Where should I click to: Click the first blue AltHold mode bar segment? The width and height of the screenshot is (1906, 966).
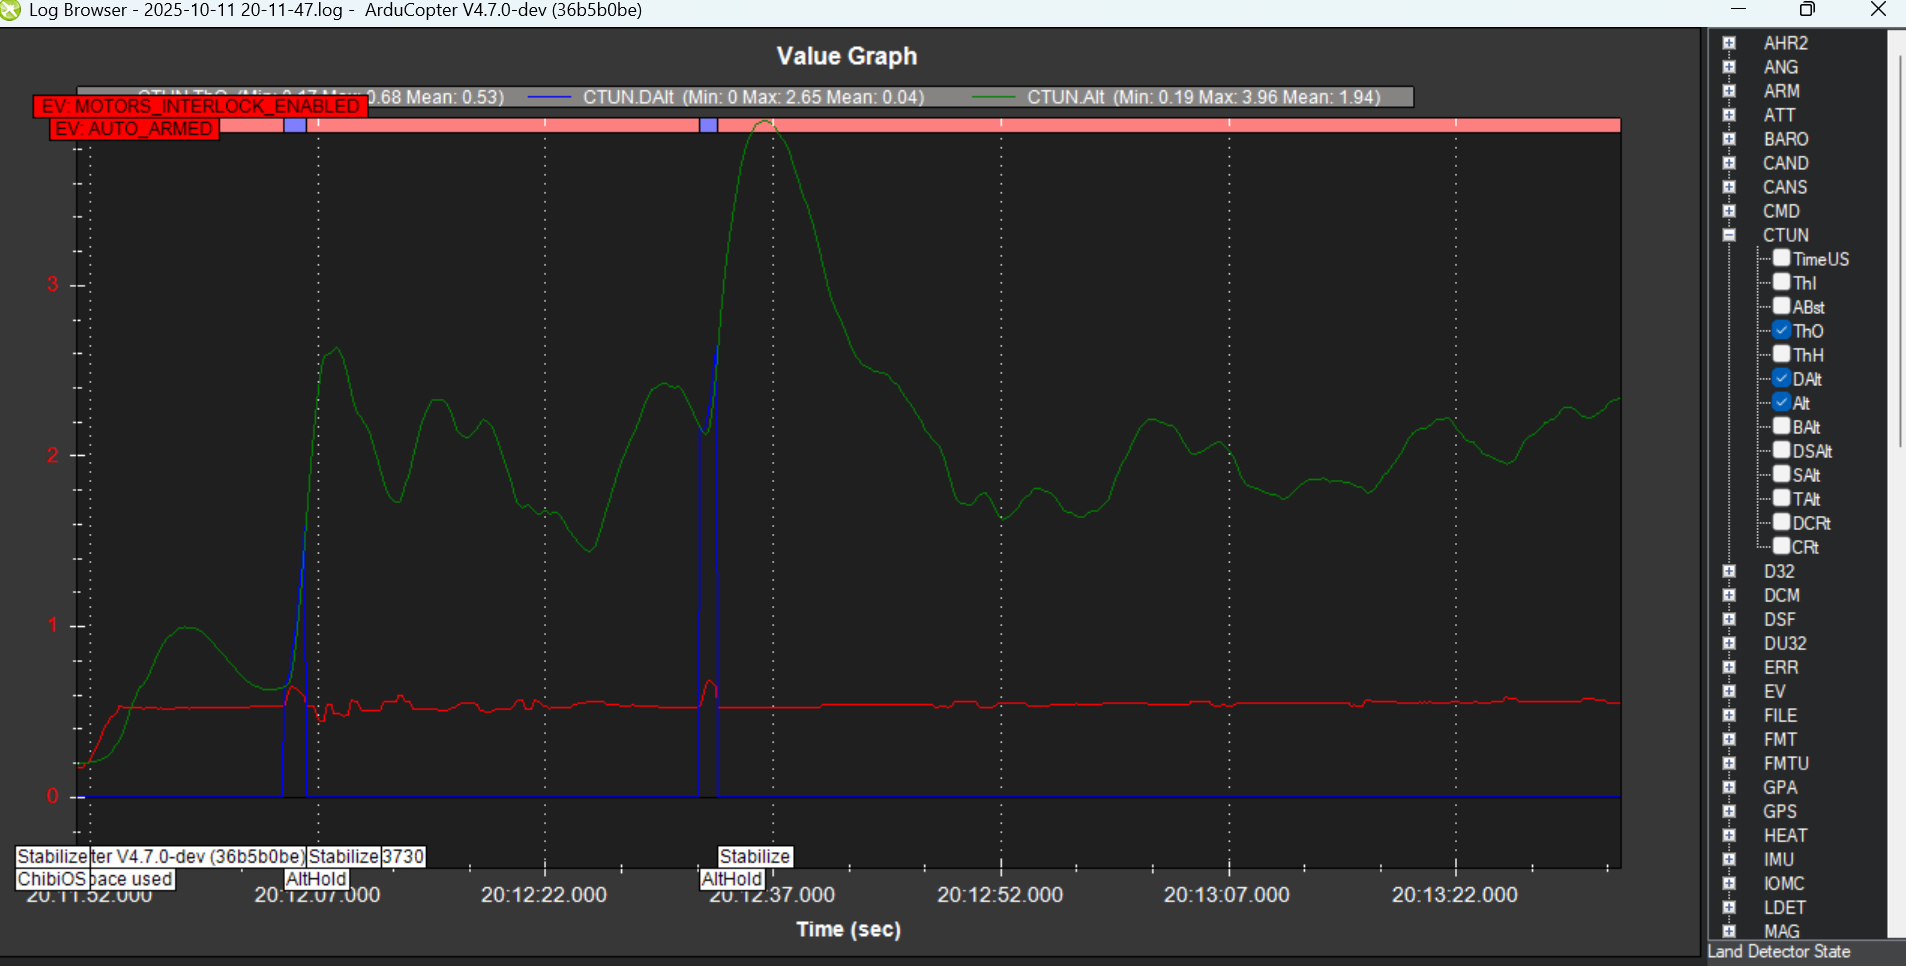click(x=295, y=125)
